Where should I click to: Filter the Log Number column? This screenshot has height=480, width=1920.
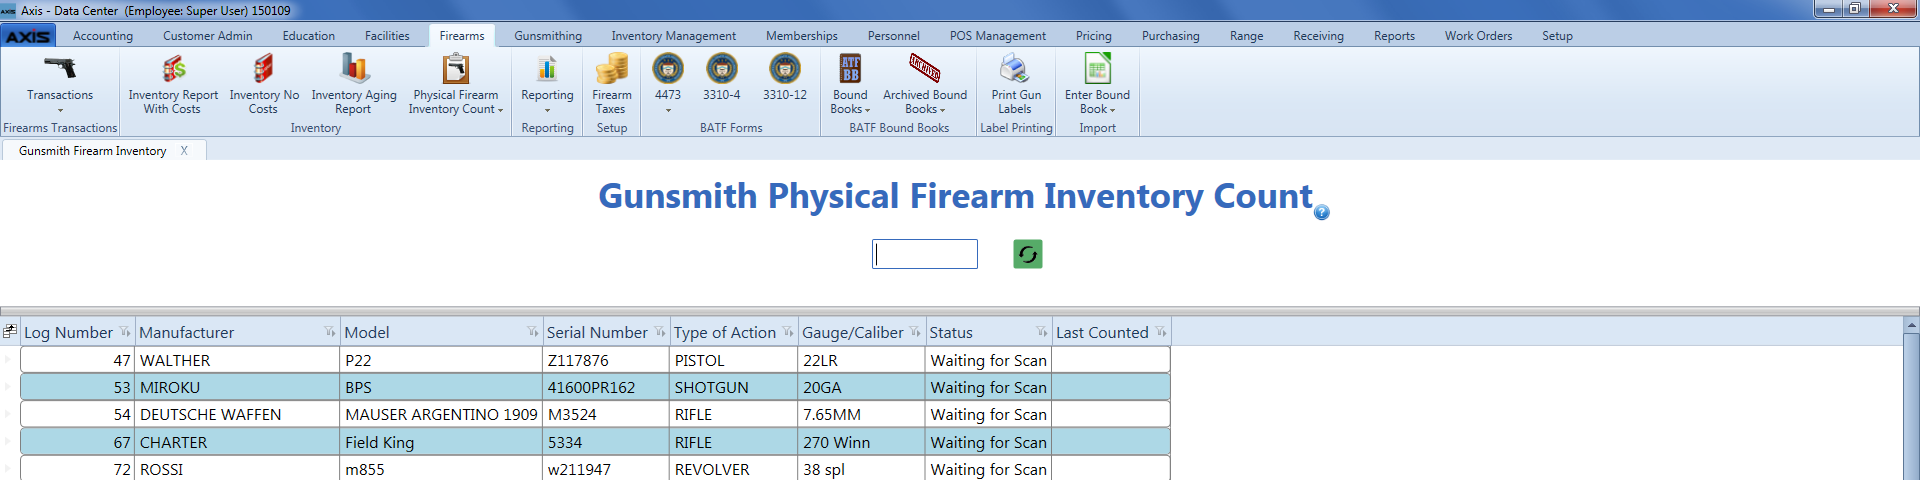tap(125, 332)
